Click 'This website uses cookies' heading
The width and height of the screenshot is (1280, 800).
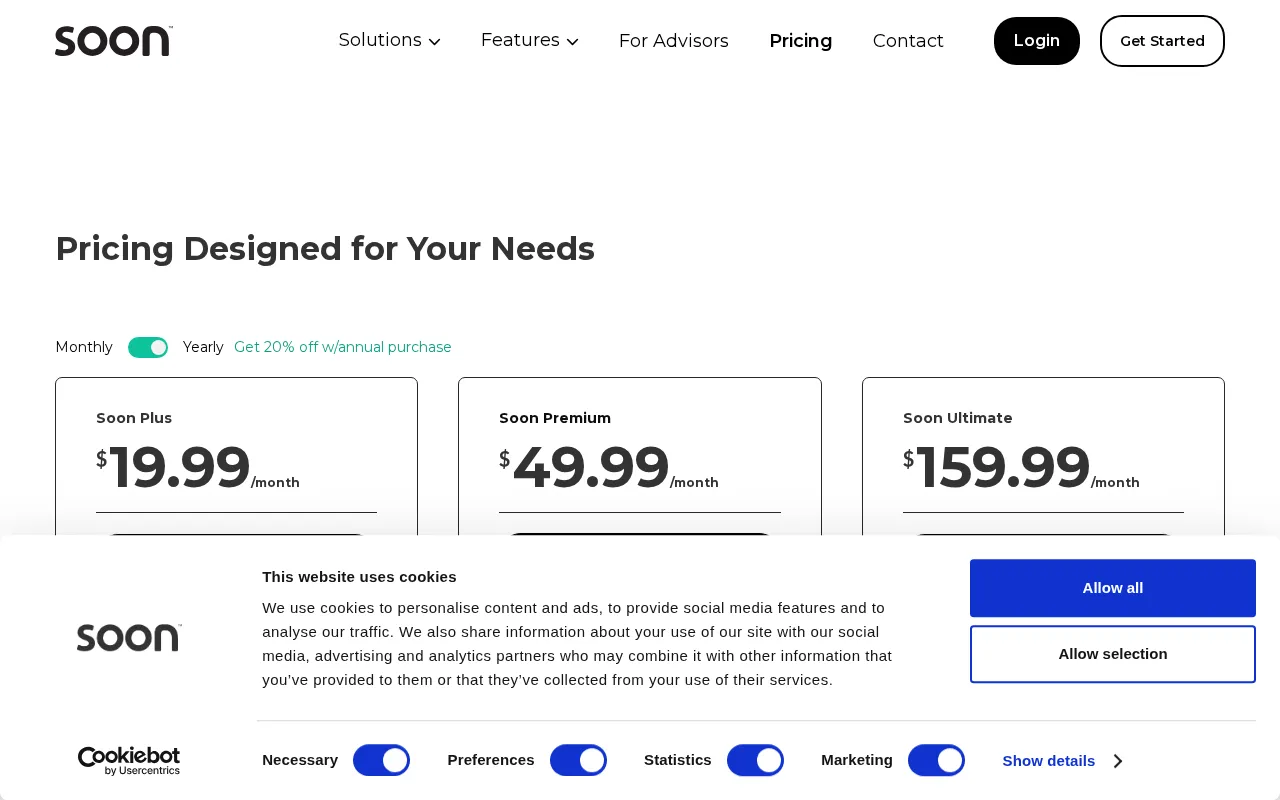pyautogui.click(x=359, y=577)
